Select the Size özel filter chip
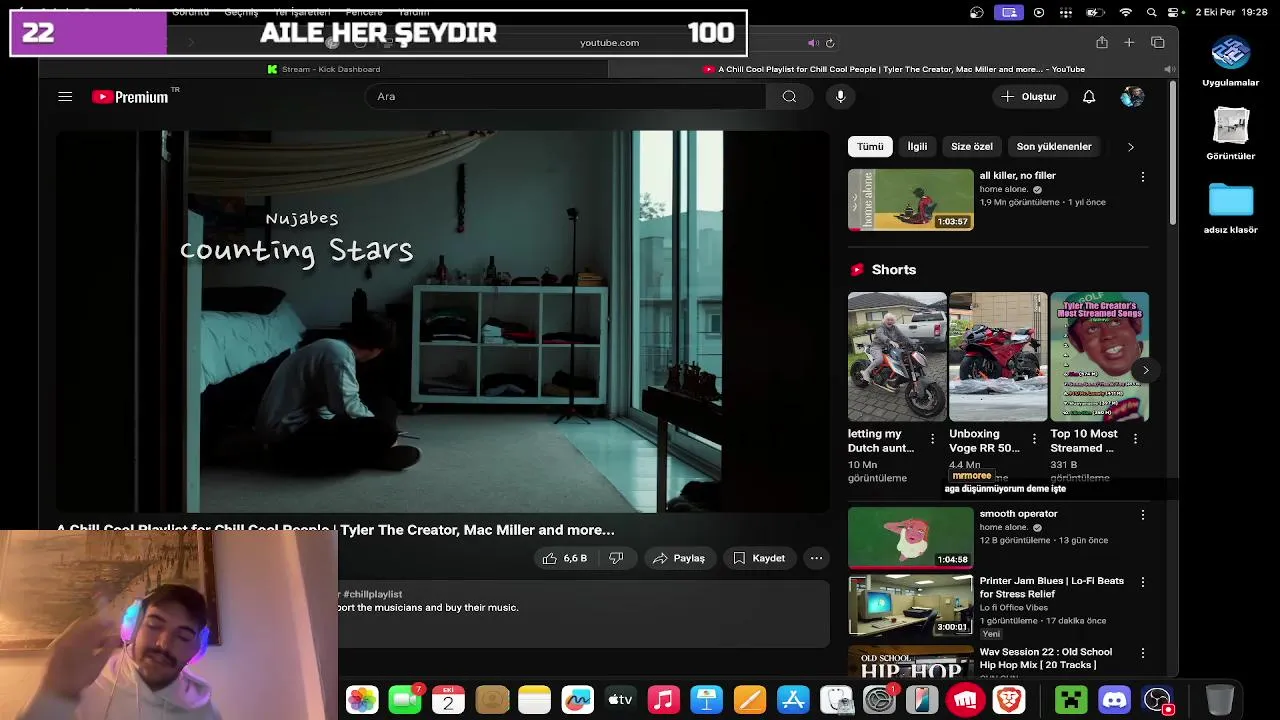The height and width of the screenshot is (720, 1280). [971, 146]
